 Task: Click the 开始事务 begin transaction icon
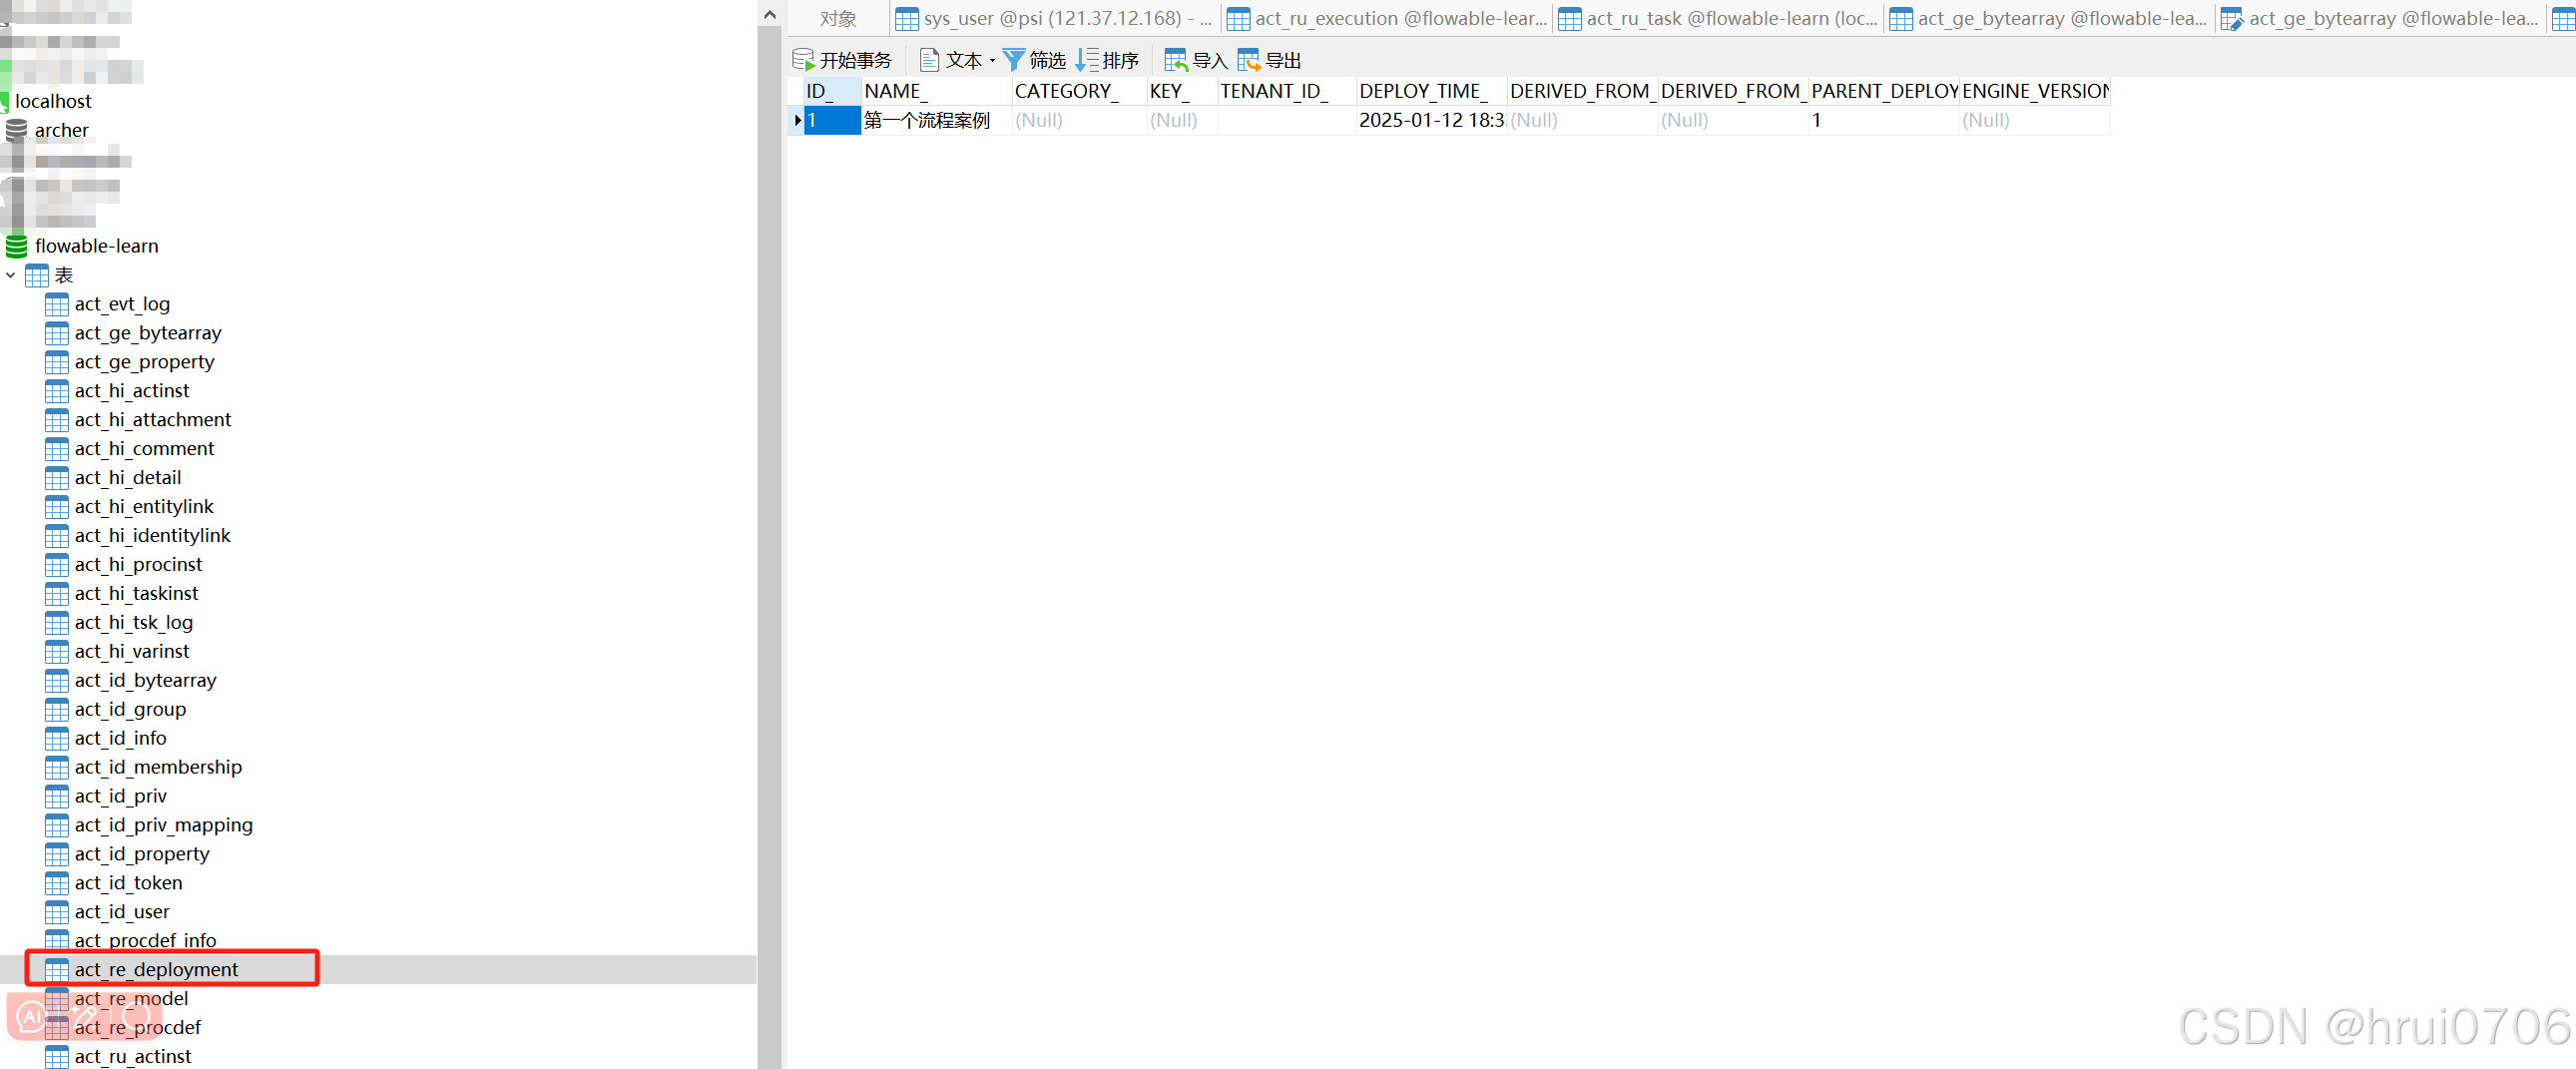[x=803, y=59]
